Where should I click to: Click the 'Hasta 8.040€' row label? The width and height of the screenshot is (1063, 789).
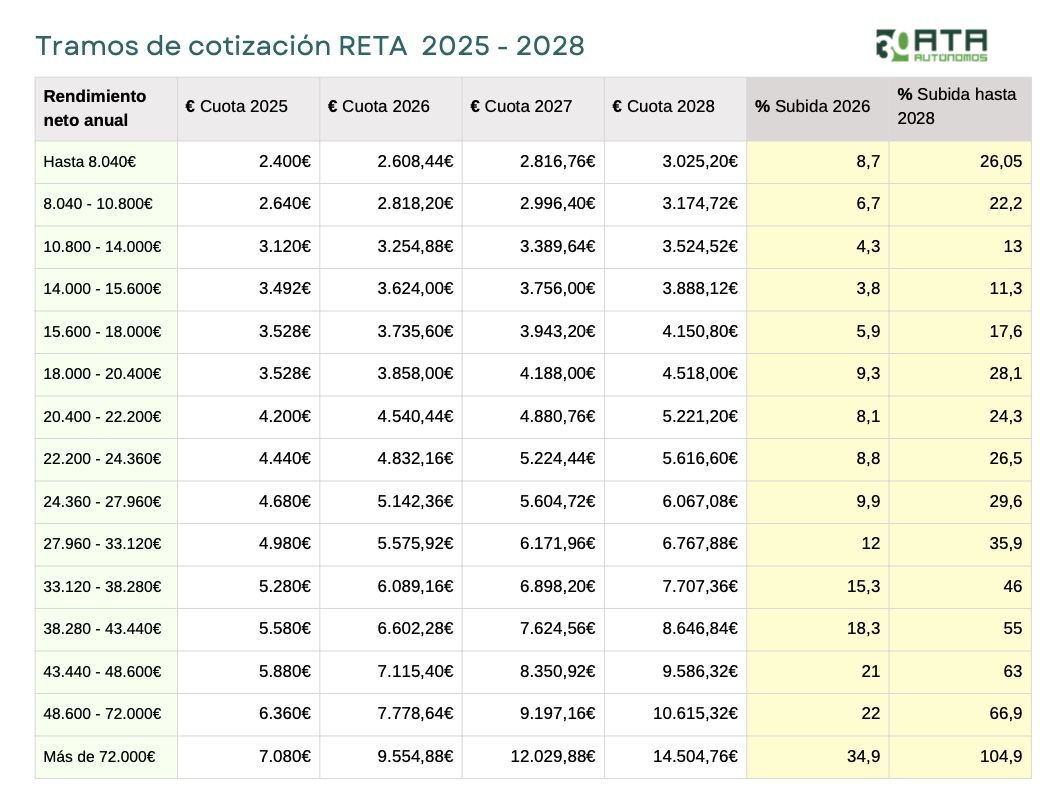[90, 161]
